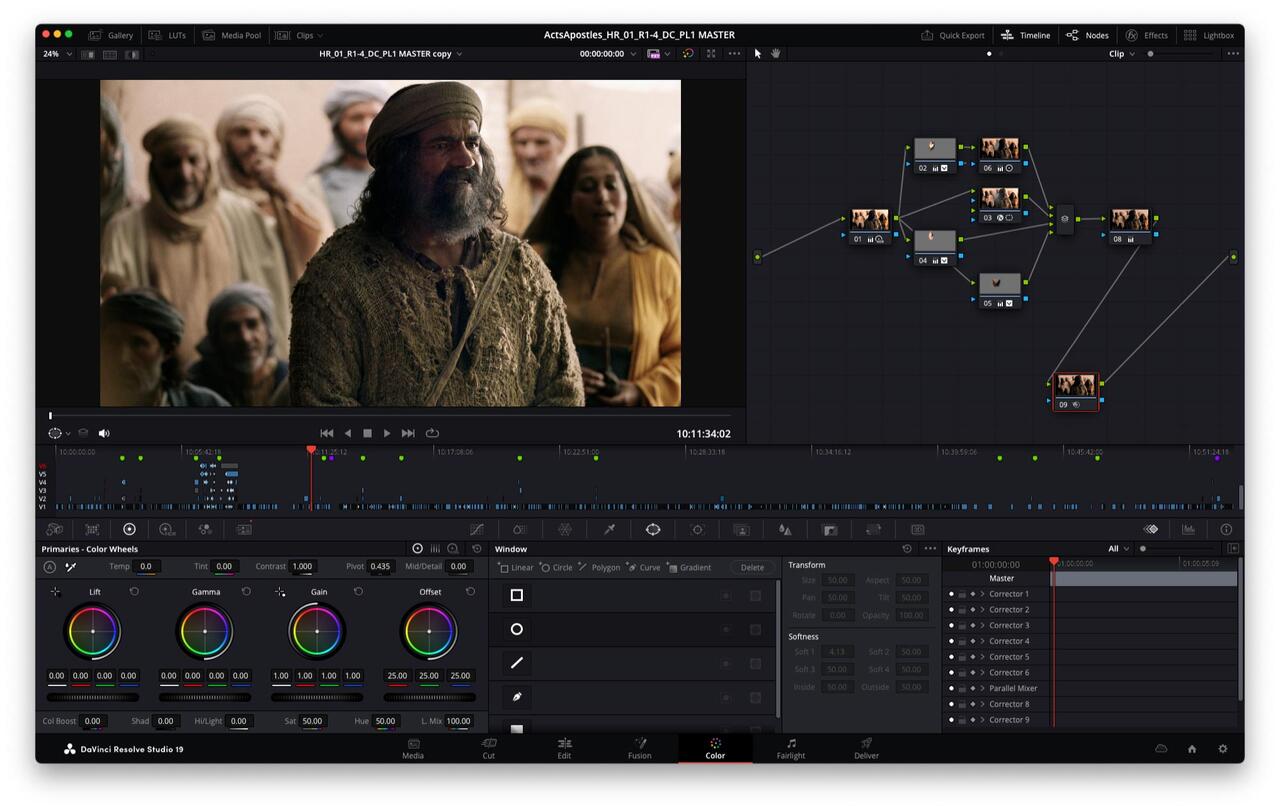
Task: Open the Gallery panel
Action: pyautogui.click(x=111, y=35)
